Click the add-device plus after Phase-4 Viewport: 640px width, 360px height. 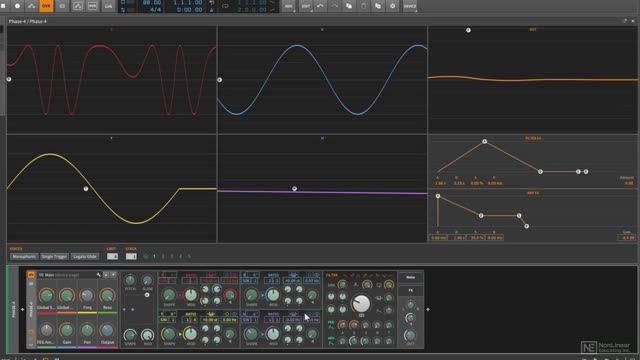pos(428,309)
